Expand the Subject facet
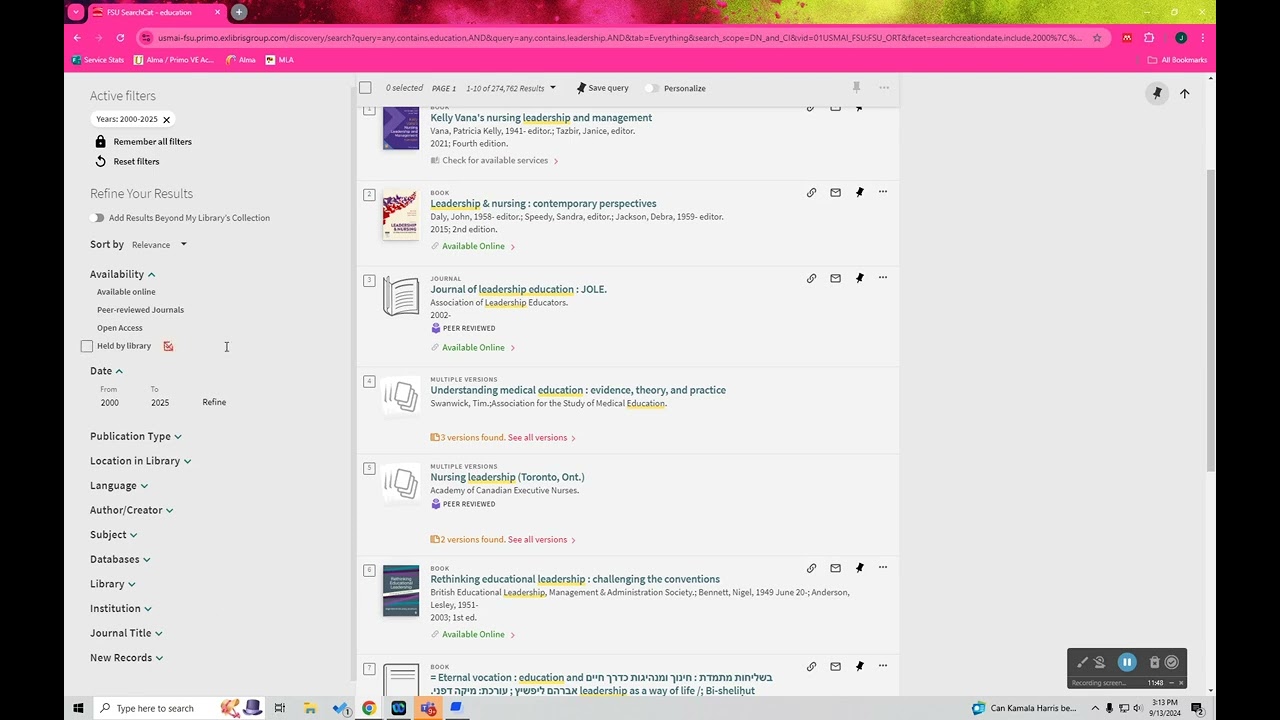This screenshot has height=720, width=1280. (114, 535)
